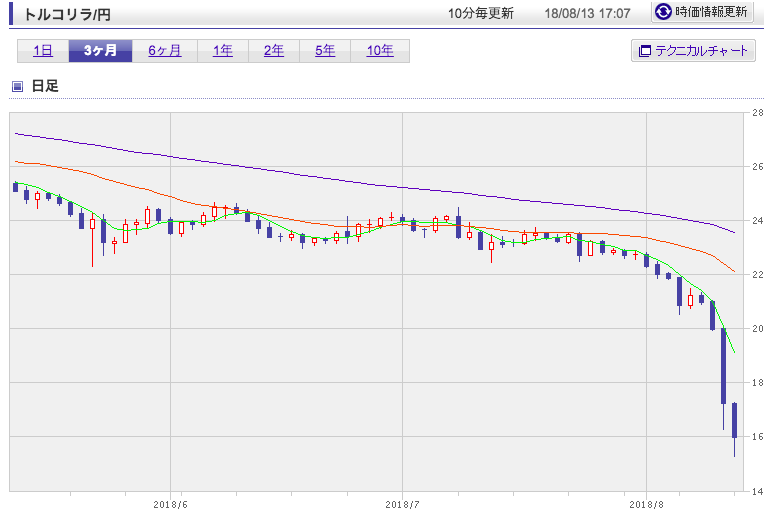Select the 3ヶ月 period tab
Screen dimensions: 769x512
101,51
